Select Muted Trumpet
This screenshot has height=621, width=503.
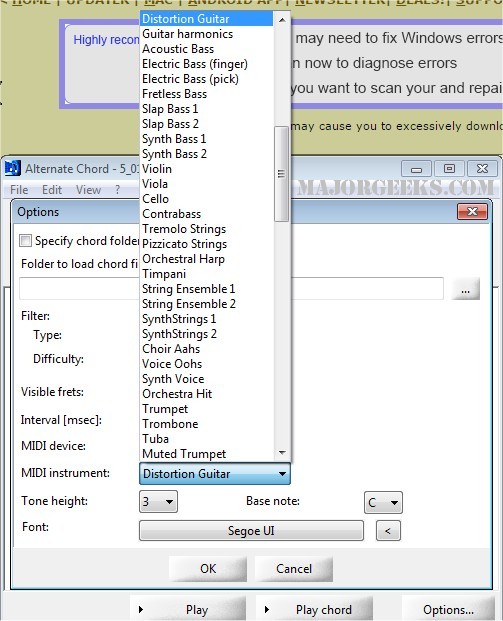point(207,453)
